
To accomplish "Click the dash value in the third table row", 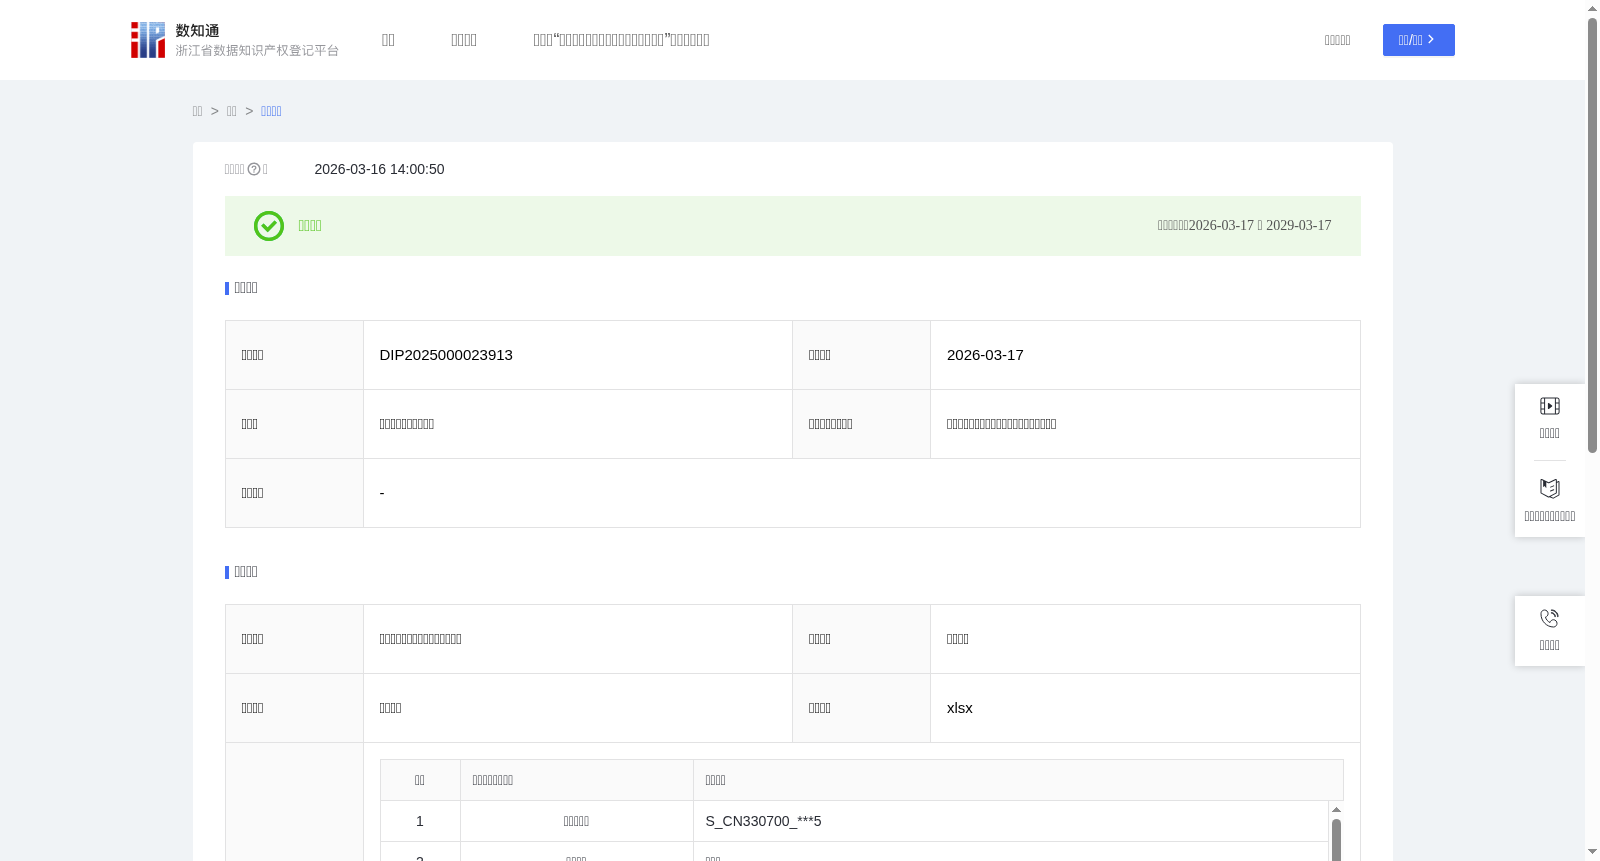I will coord(382,493).
